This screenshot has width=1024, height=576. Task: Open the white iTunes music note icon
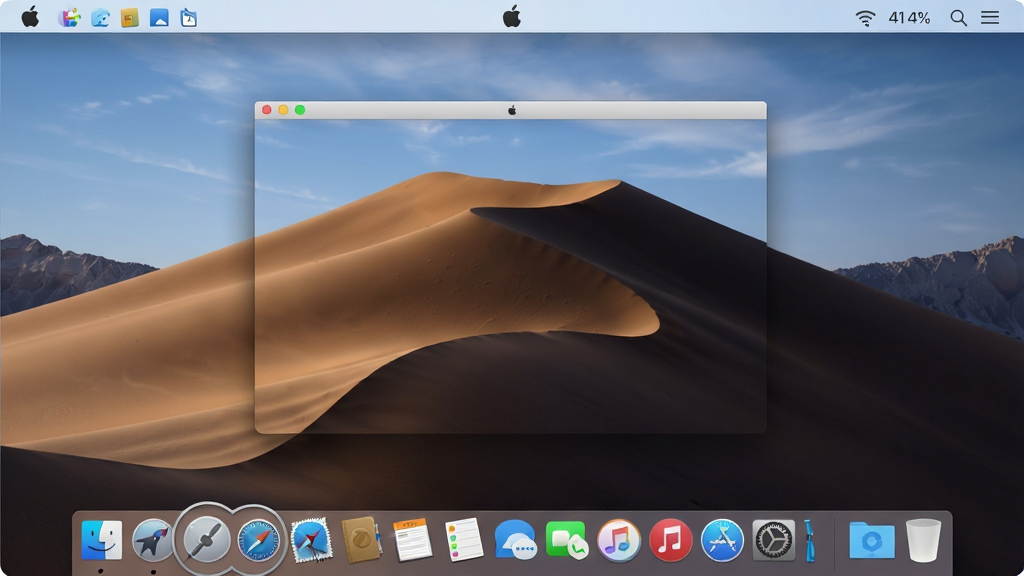(618, 540)
